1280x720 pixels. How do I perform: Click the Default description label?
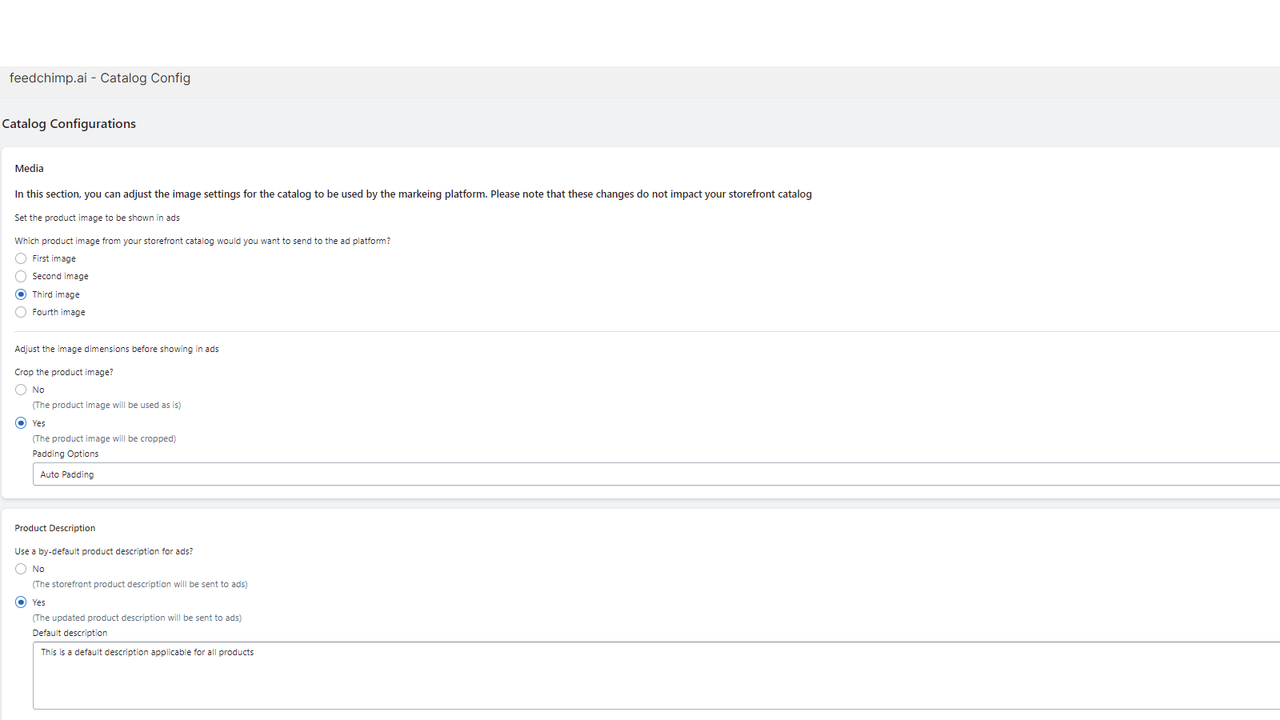69,633
